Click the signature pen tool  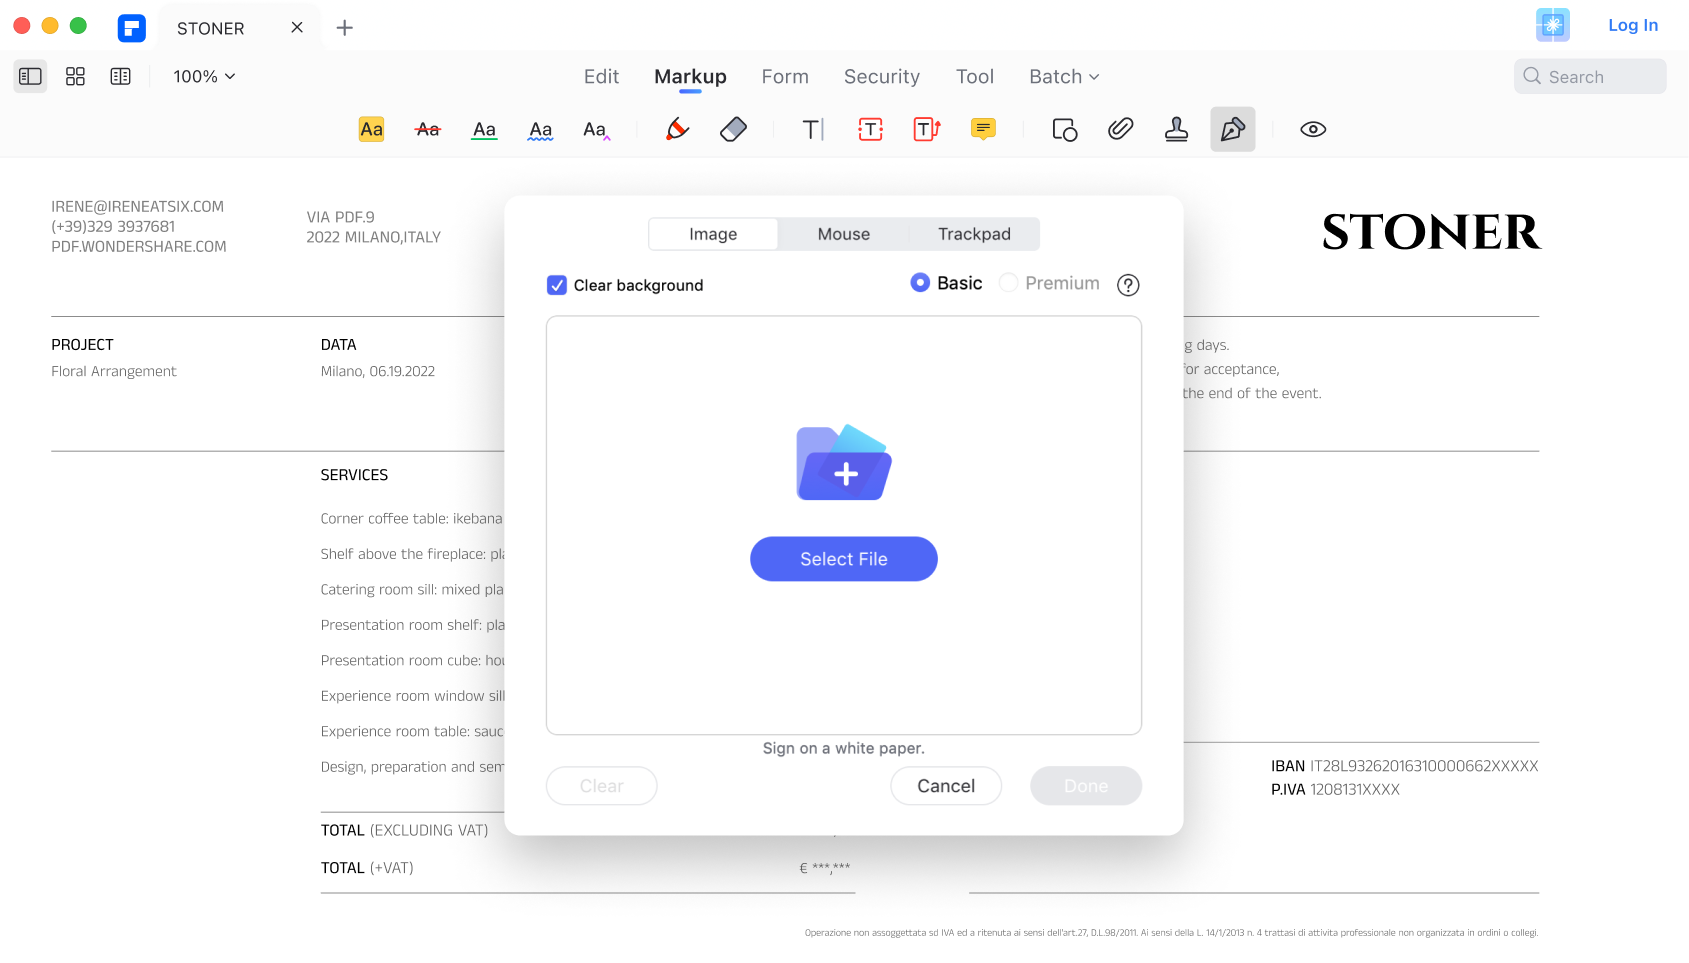pyautogui.click(x=1232, y=129)
